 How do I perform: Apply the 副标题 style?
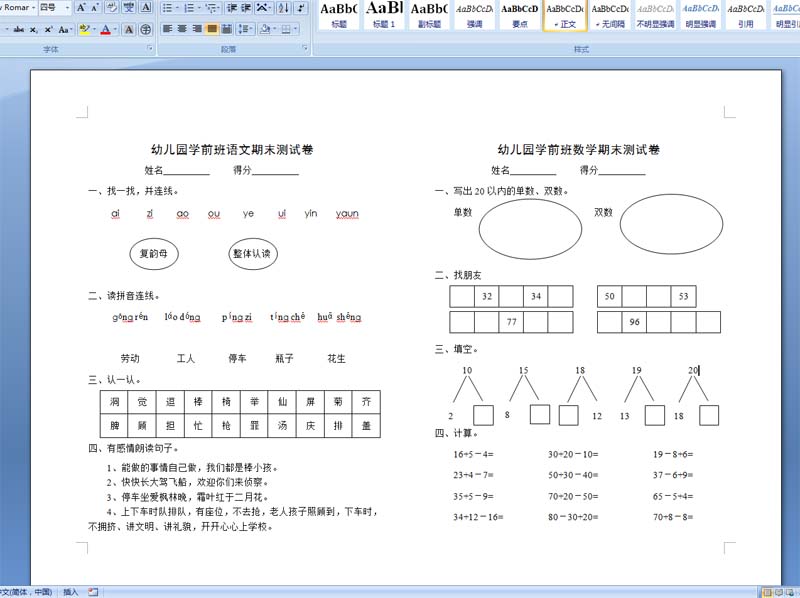(429, 15)
